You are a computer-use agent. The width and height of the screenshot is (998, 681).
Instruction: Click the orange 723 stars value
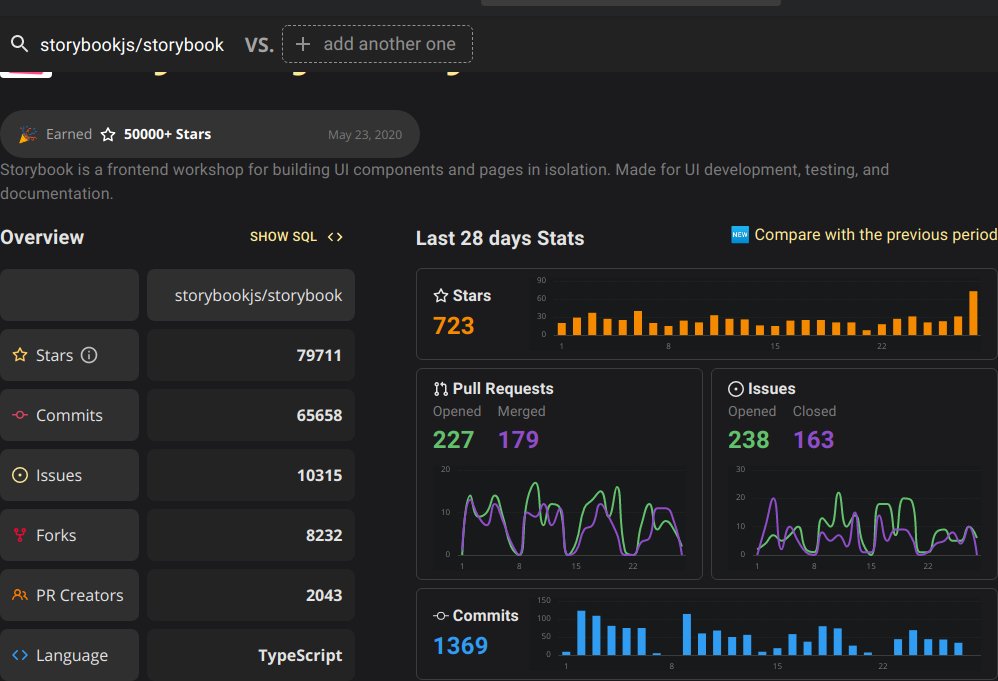(x=454, y=326)
